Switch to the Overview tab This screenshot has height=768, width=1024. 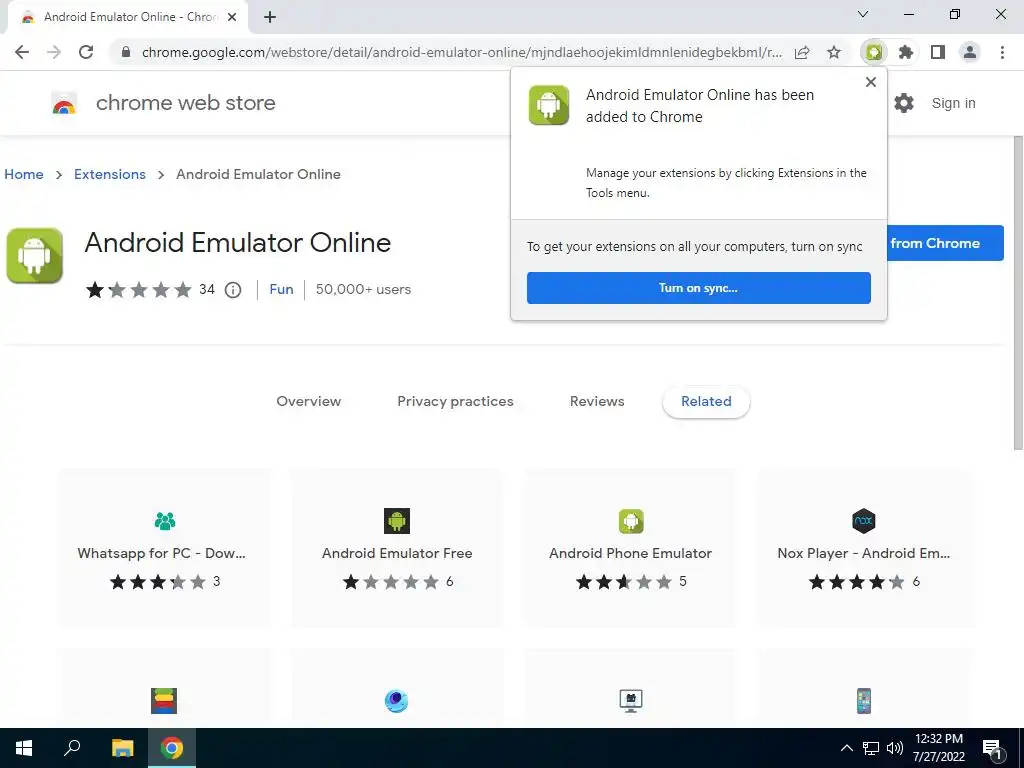308,402
